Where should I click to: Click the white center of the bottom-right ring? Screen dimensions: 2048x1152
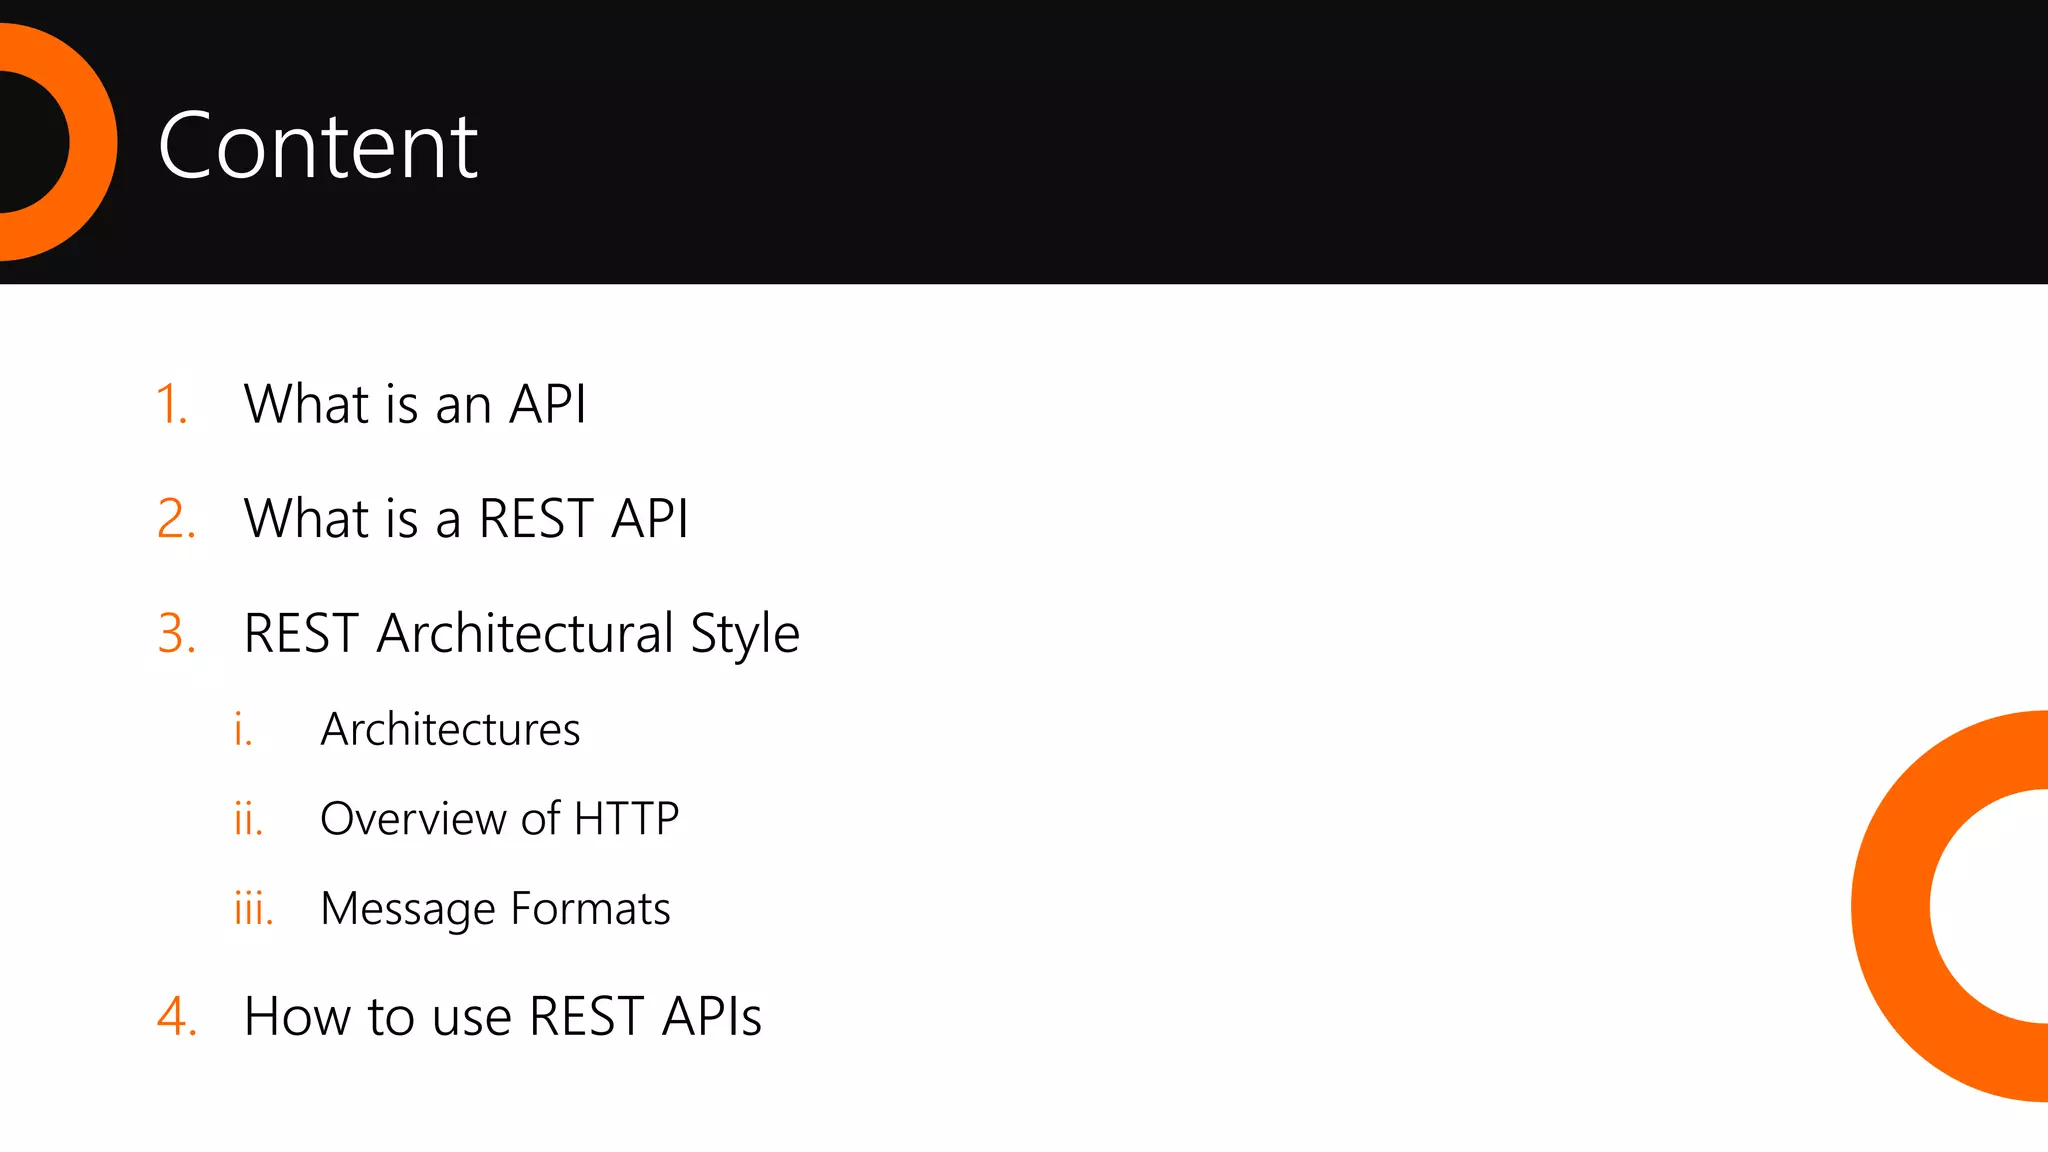1995,906
